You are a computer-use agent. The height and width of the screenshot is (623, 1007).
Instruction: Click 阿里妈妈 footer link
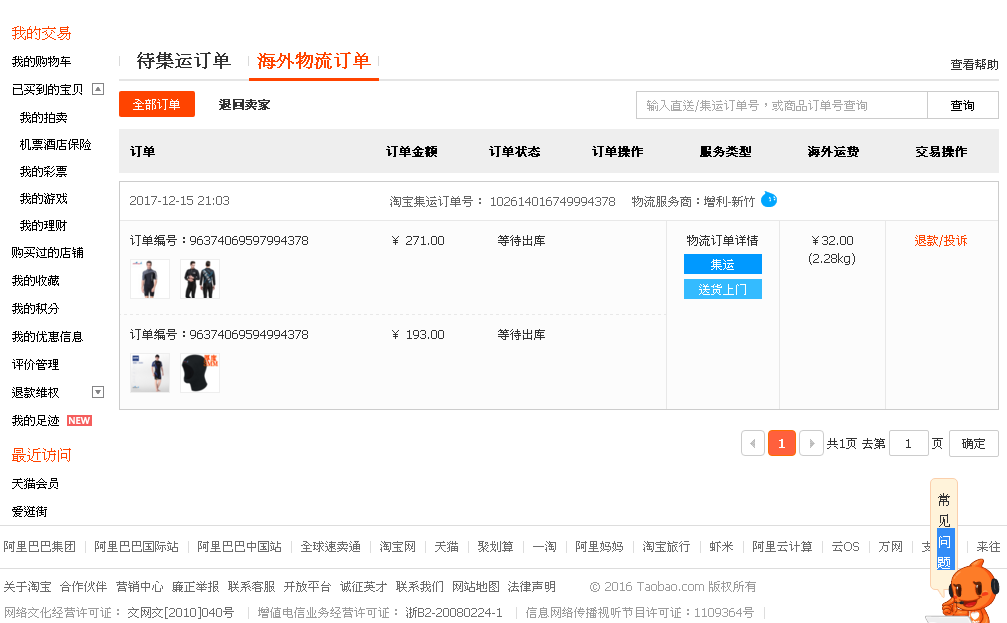(x=599, y=547)
